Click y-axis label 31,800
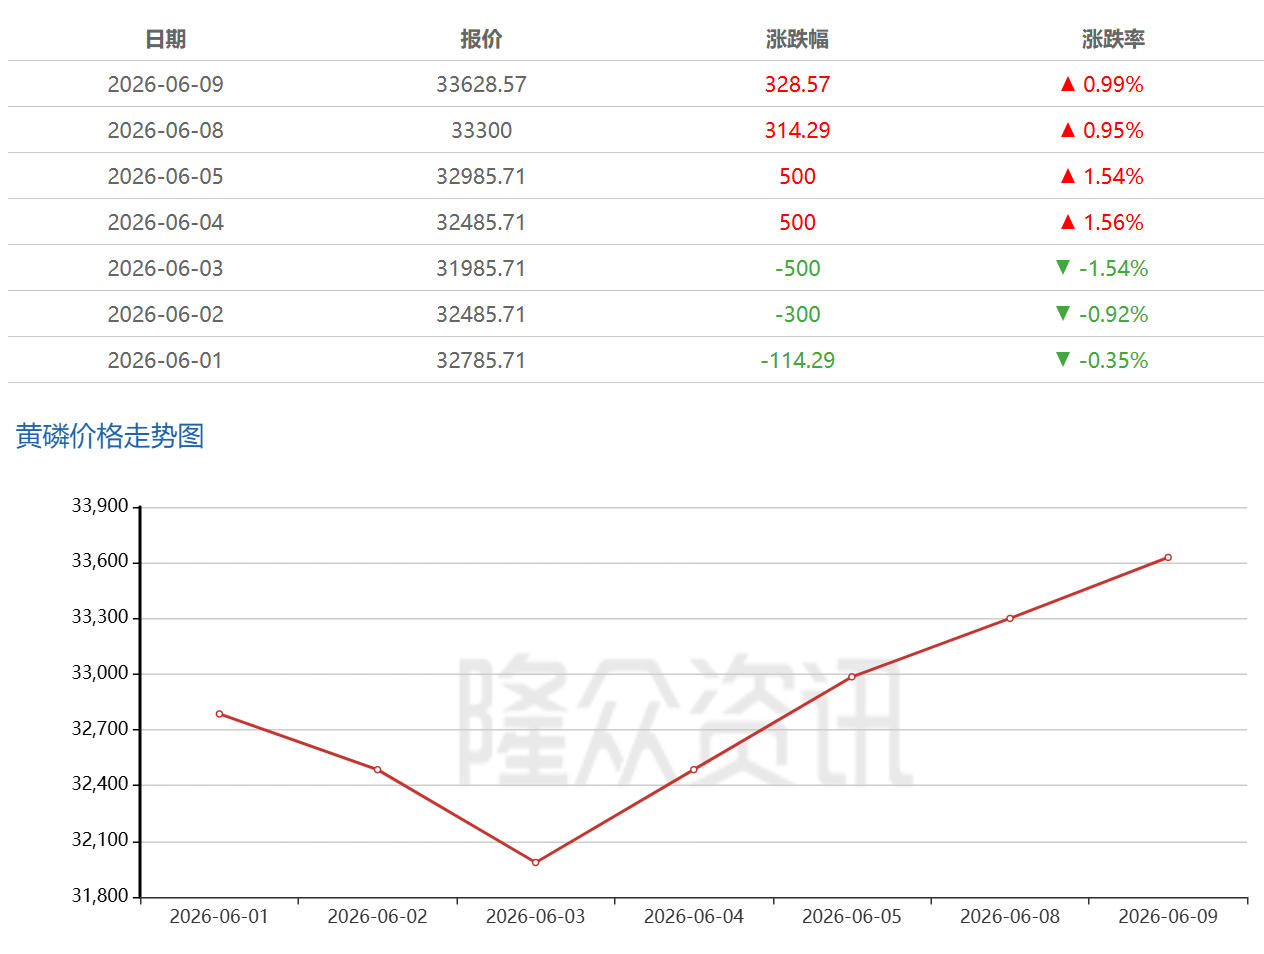Screen dimensions: 1264x954 (100, 896)
